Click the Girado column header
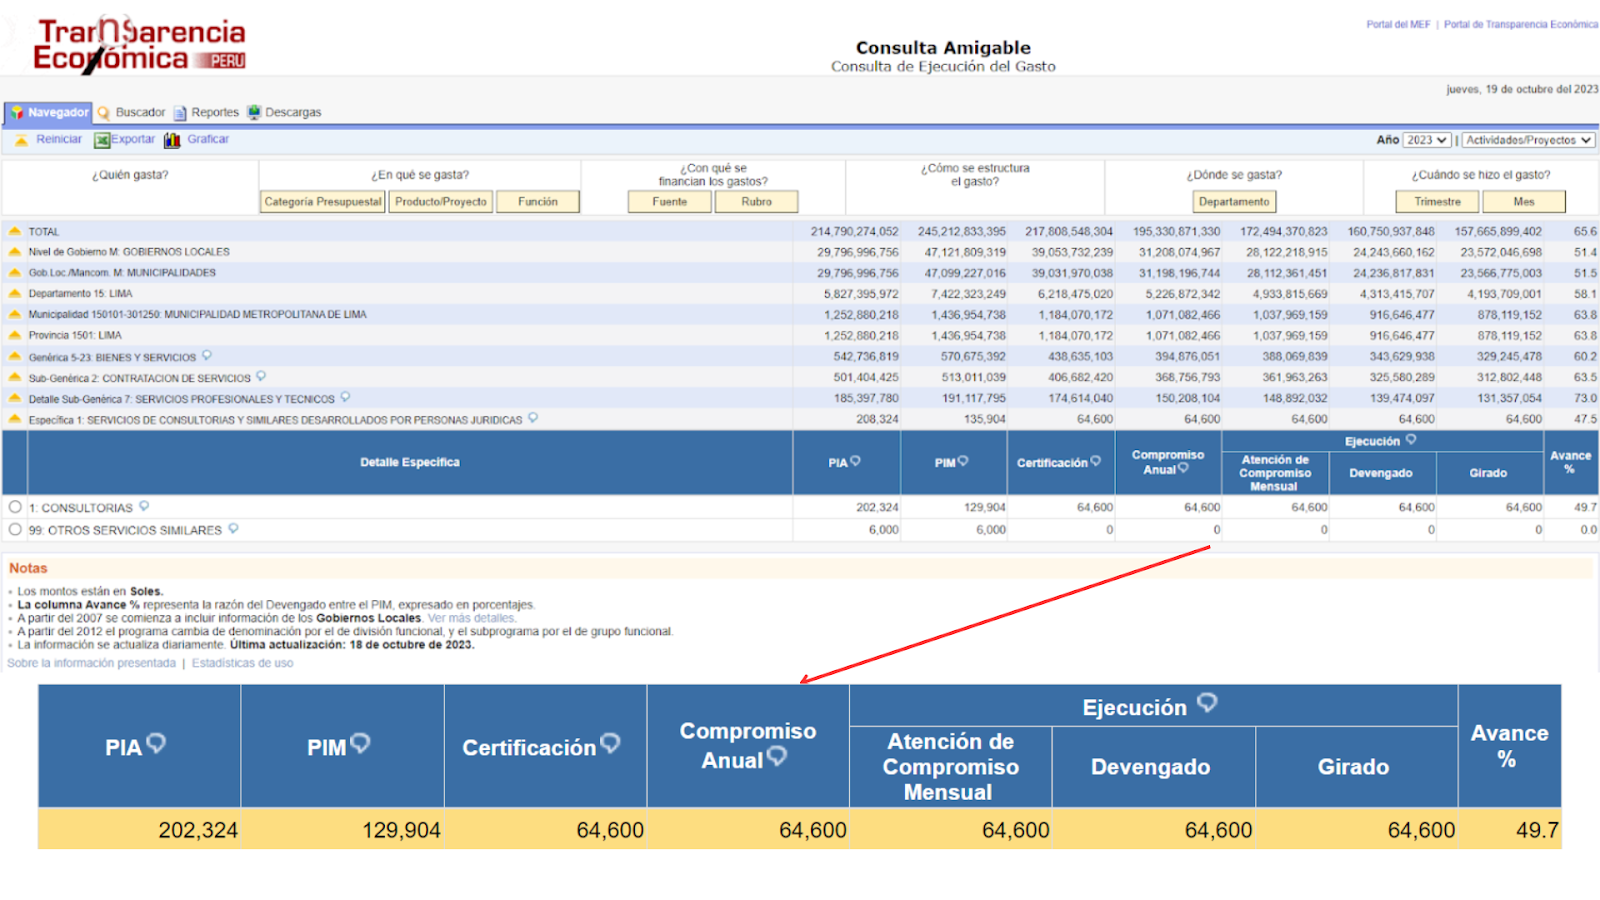Screen dimensions: 1600x900 [1488, 473]
